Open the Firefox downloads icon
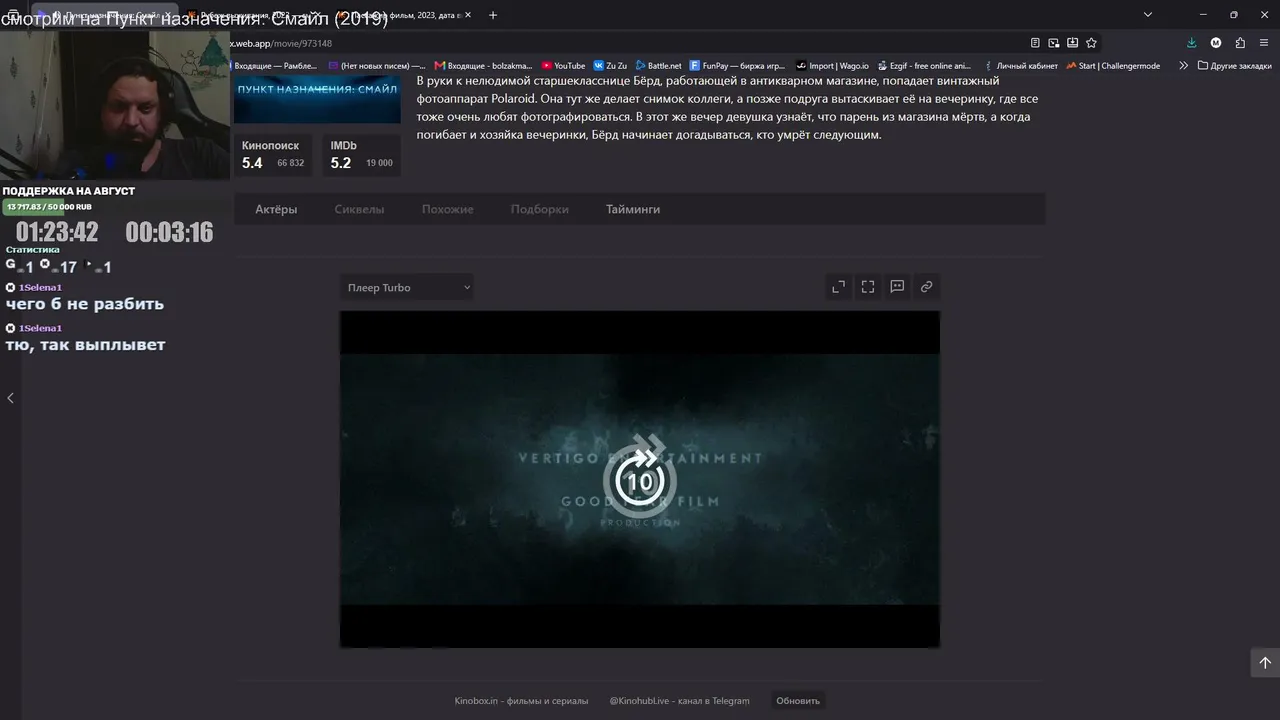Viewport: 1280px width, 720px height. point(1191,43)
